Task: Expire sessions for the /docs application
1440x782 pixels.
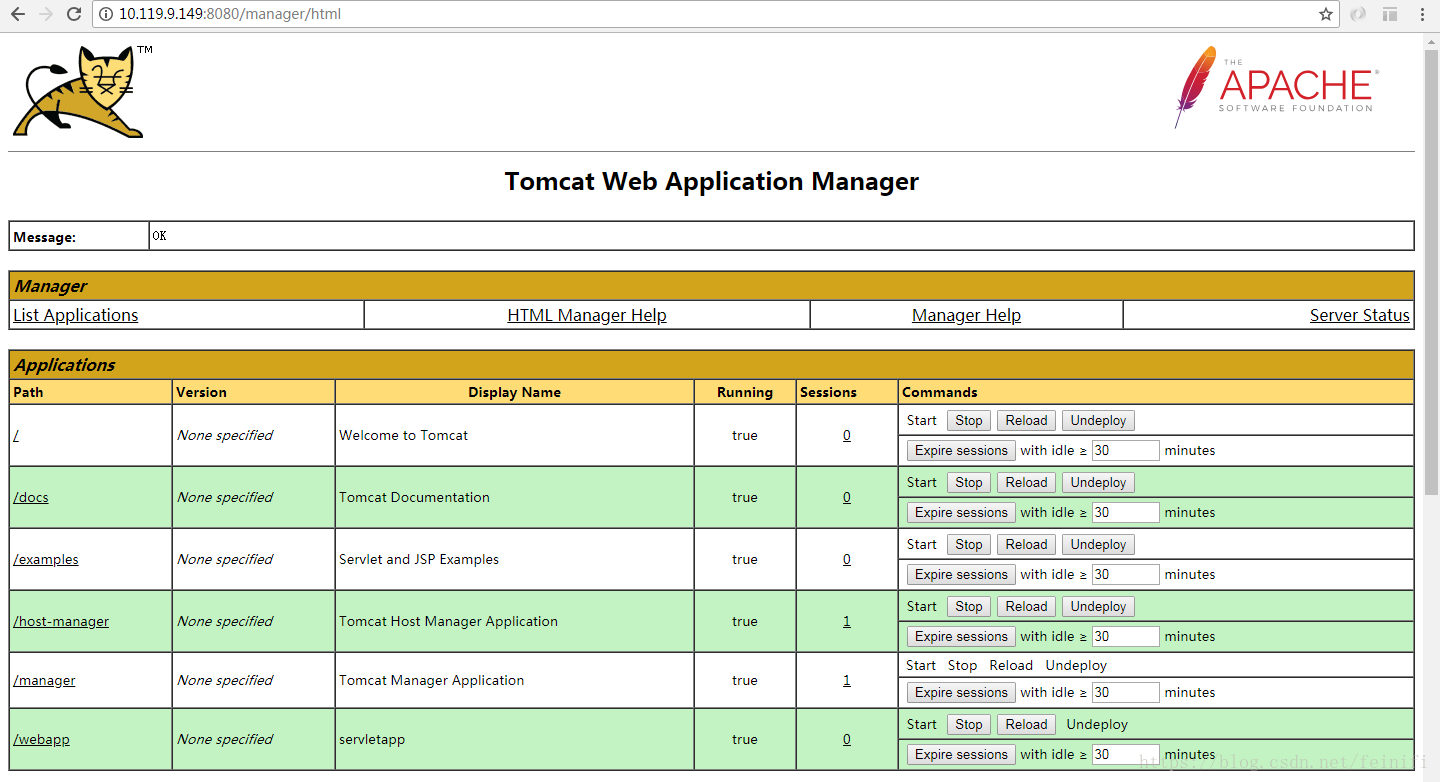Action: (961, 513)
